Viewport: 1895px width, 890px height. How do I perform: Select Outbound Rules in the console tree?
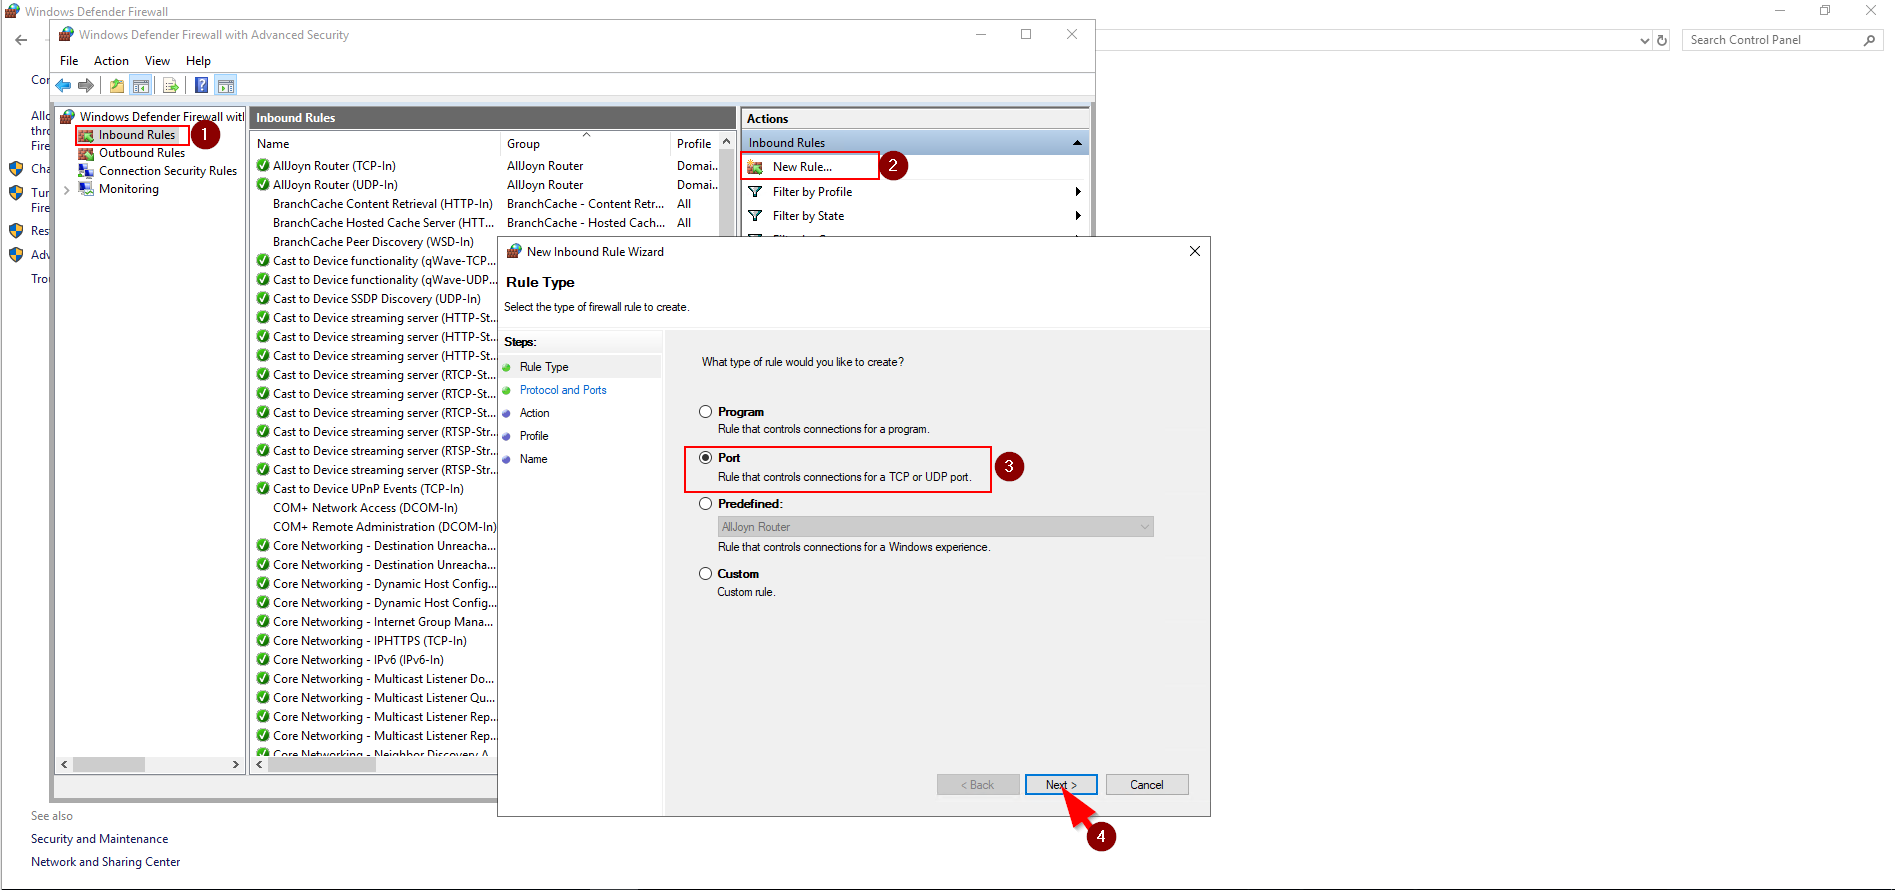click(141, 153)
